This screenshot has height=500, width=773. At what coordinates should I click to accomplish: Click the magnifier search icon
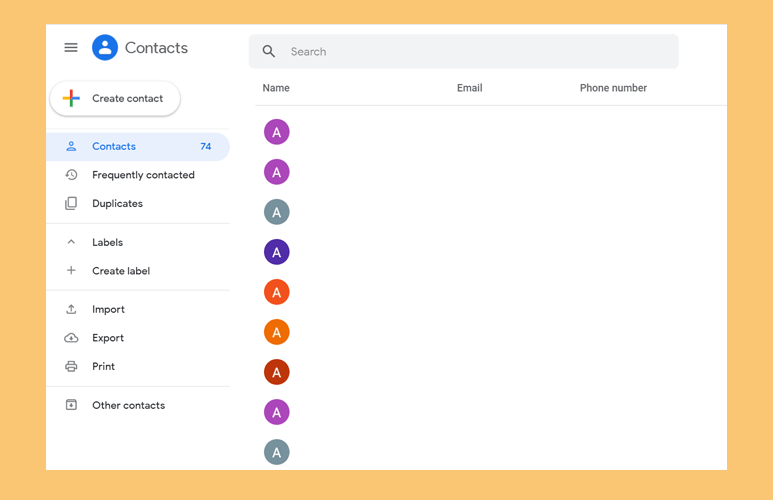pos(269,51)
